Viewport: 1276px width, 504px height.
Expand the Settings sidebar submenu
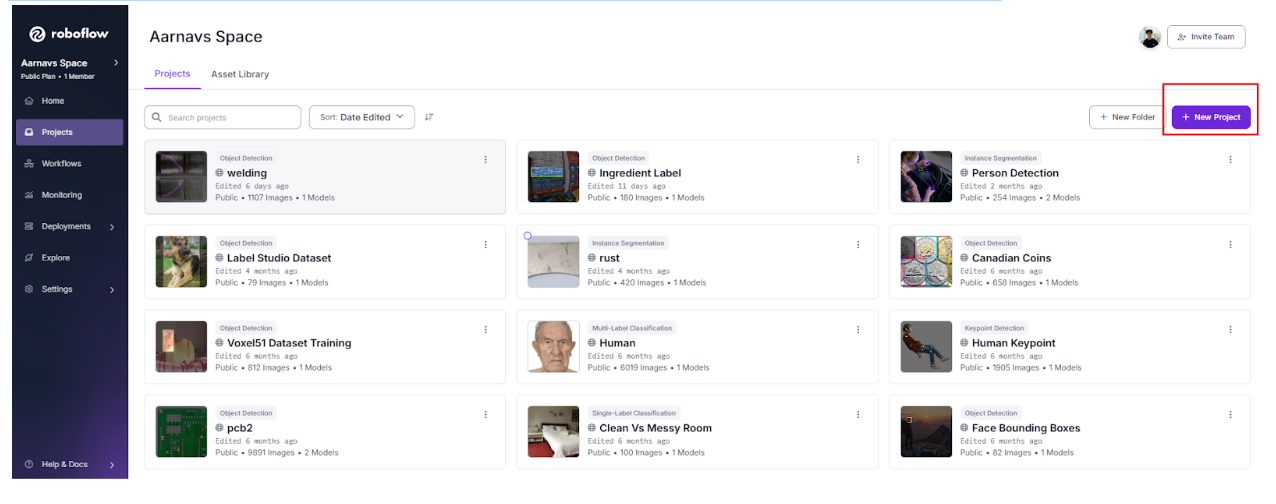tap(111, 290)
